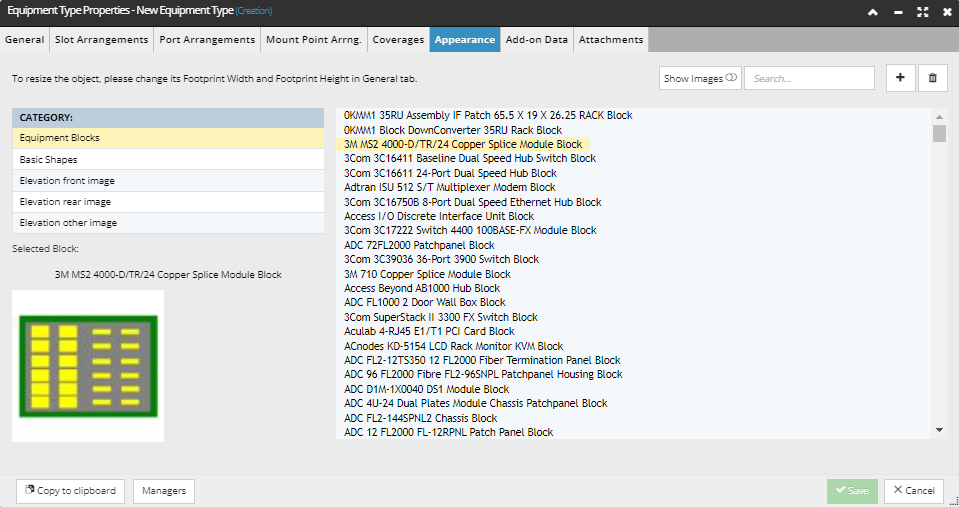
Task: Select 3Com 3C39036 36-Port 3900 Switch Block
Action: pos(442,259)
